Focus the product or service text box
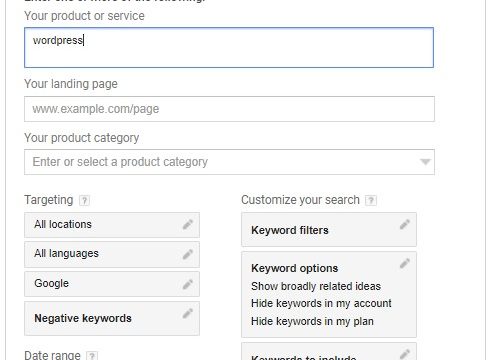Screen dimensions: 491x360 click(229, 48)
